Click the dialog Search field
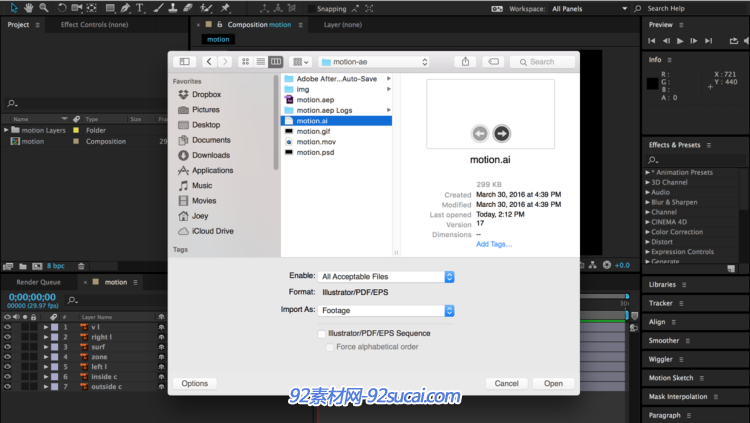This screenshot has height=423, width=750. 542,62
